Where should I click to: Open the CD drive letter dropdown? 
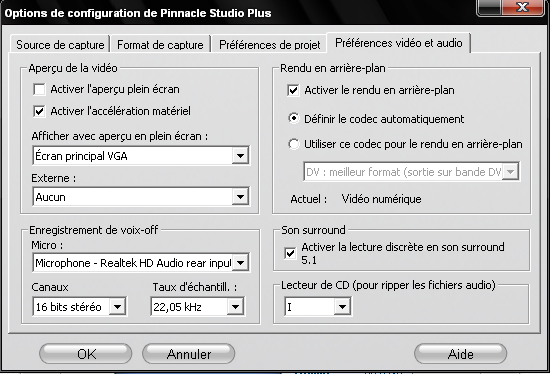point(318,307)
